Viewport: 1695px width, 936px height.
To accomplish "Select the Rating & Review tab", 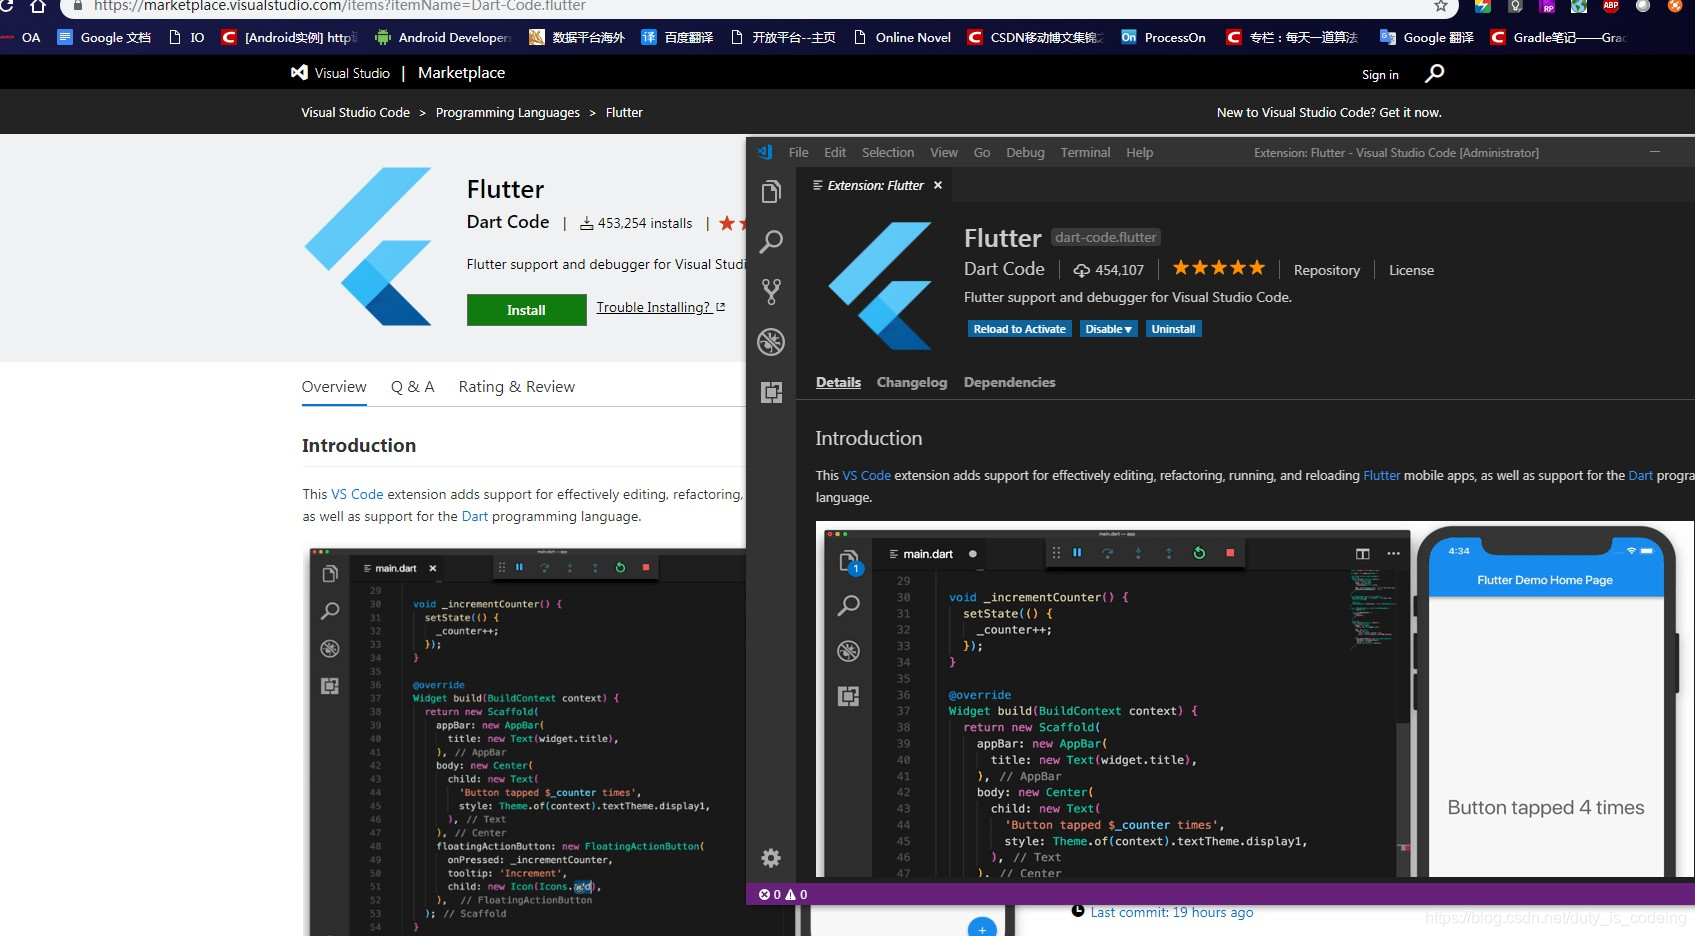I will click(516, 387).
